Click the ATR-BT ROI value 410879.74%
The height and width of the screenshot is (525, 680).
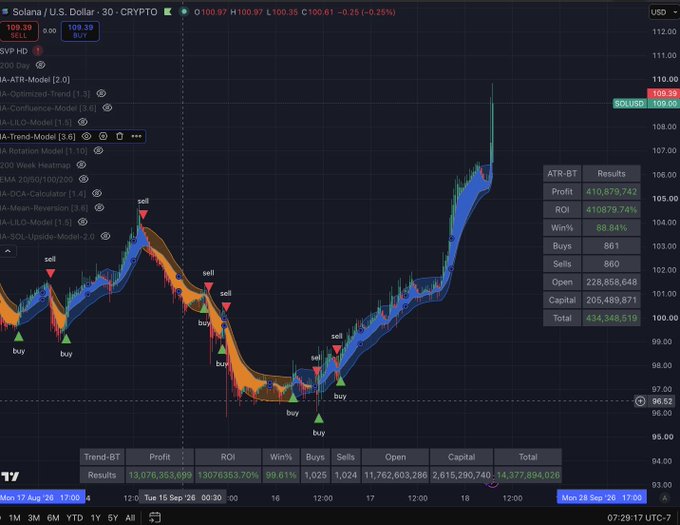click(x=611, y=210)
